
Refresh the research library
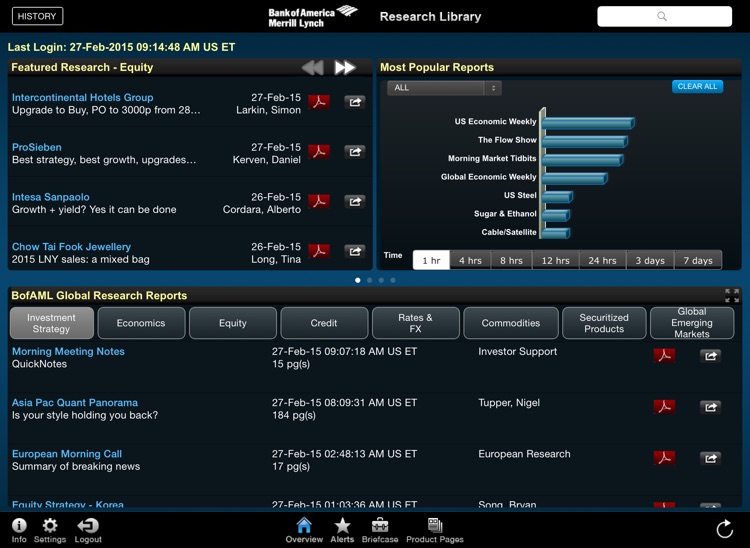click(x=725, y=529)
